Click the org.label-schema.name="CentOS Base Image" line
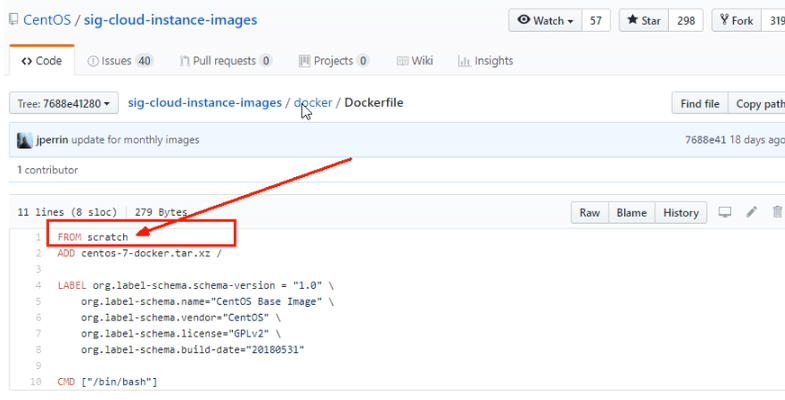This screenshot has width=785, height=400. [207, 301]
